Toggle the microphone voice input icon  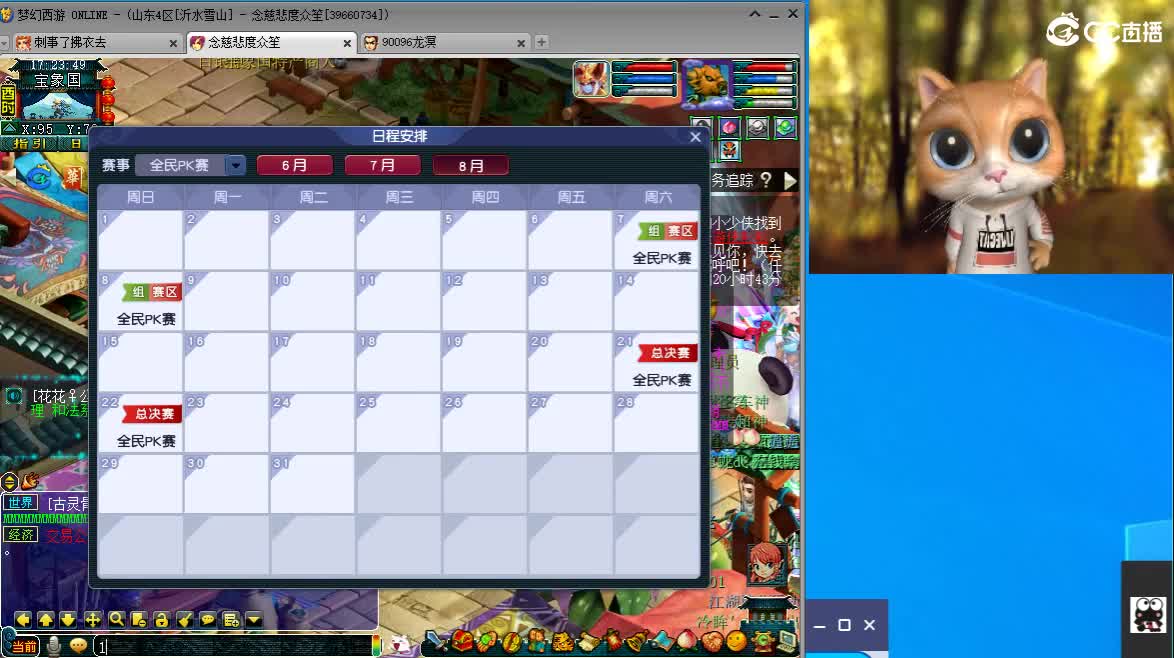pyautogui.click(x=54, y=645)
